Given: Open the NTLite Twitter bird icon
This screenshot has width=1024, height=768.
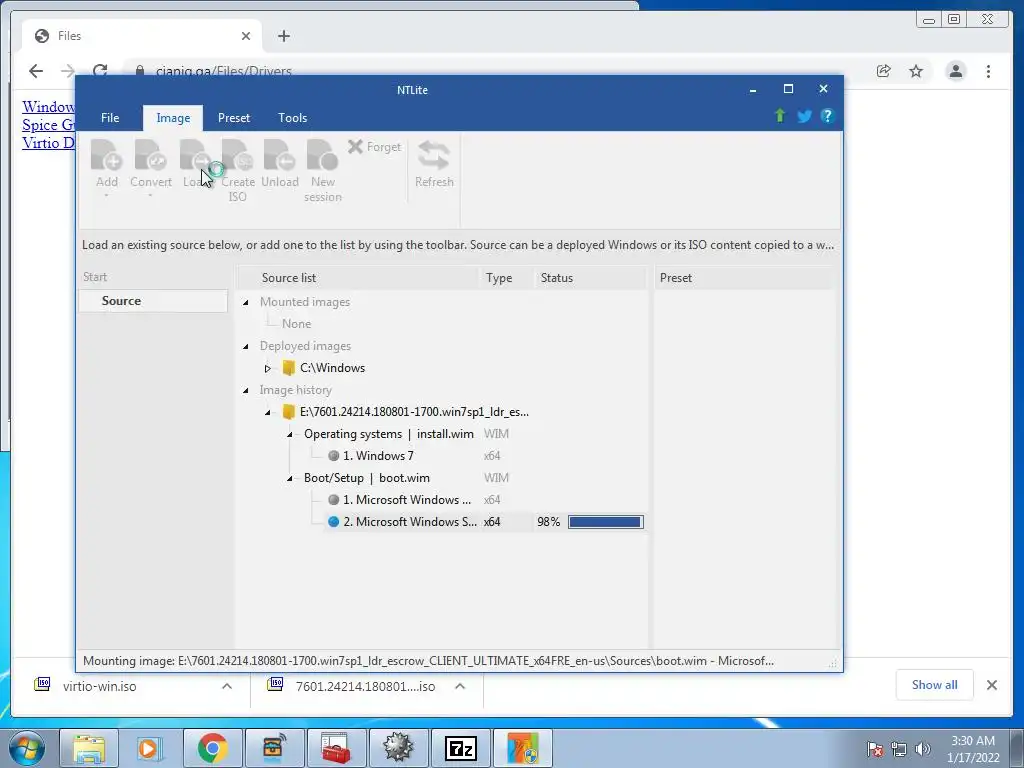Looking at the screenshot, I should click(x=804, y=116).
